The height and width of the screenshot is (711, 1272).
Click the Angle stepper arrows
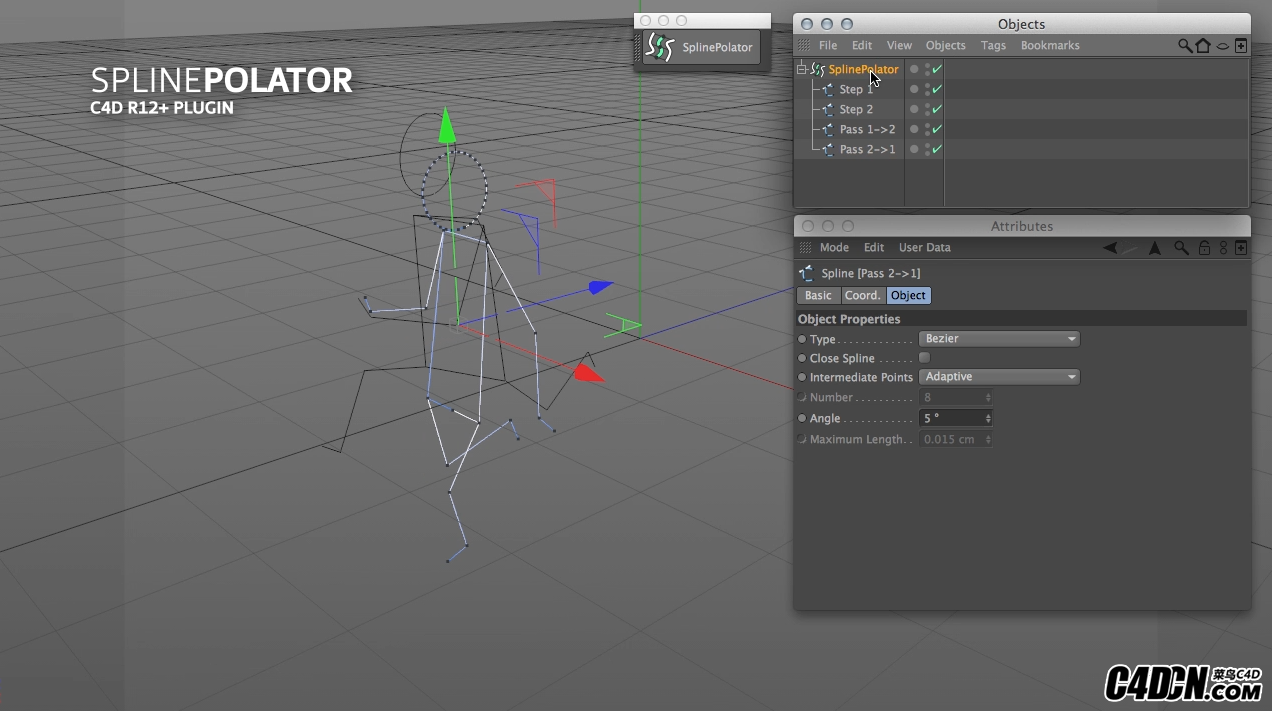point(988,419)
